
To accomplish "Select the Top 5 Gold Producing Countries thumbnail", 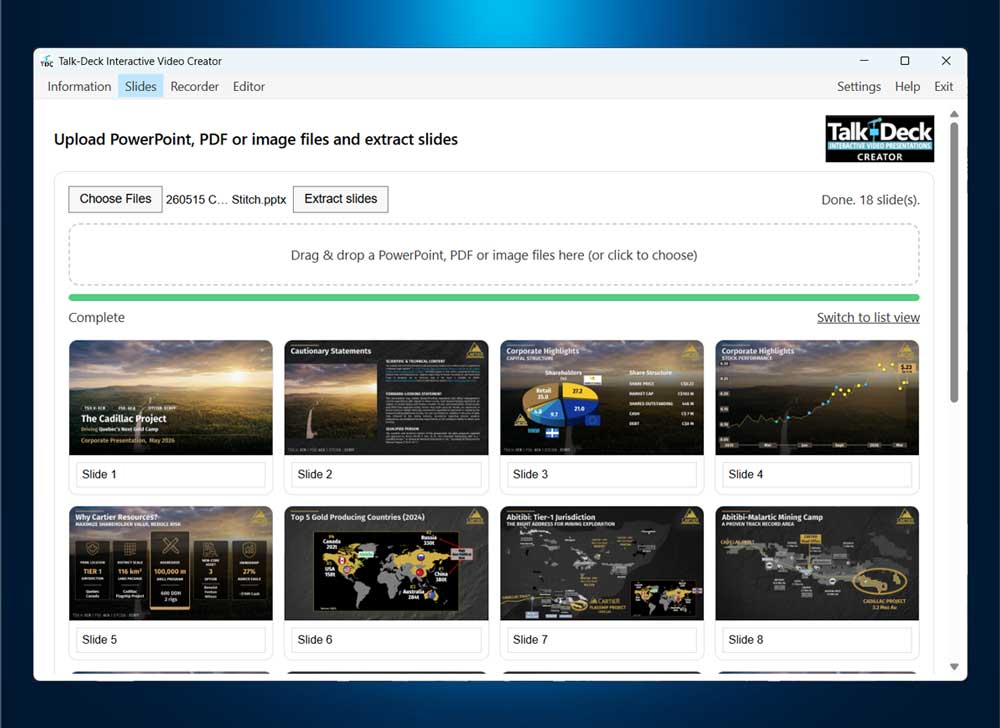I will (386, 563).
